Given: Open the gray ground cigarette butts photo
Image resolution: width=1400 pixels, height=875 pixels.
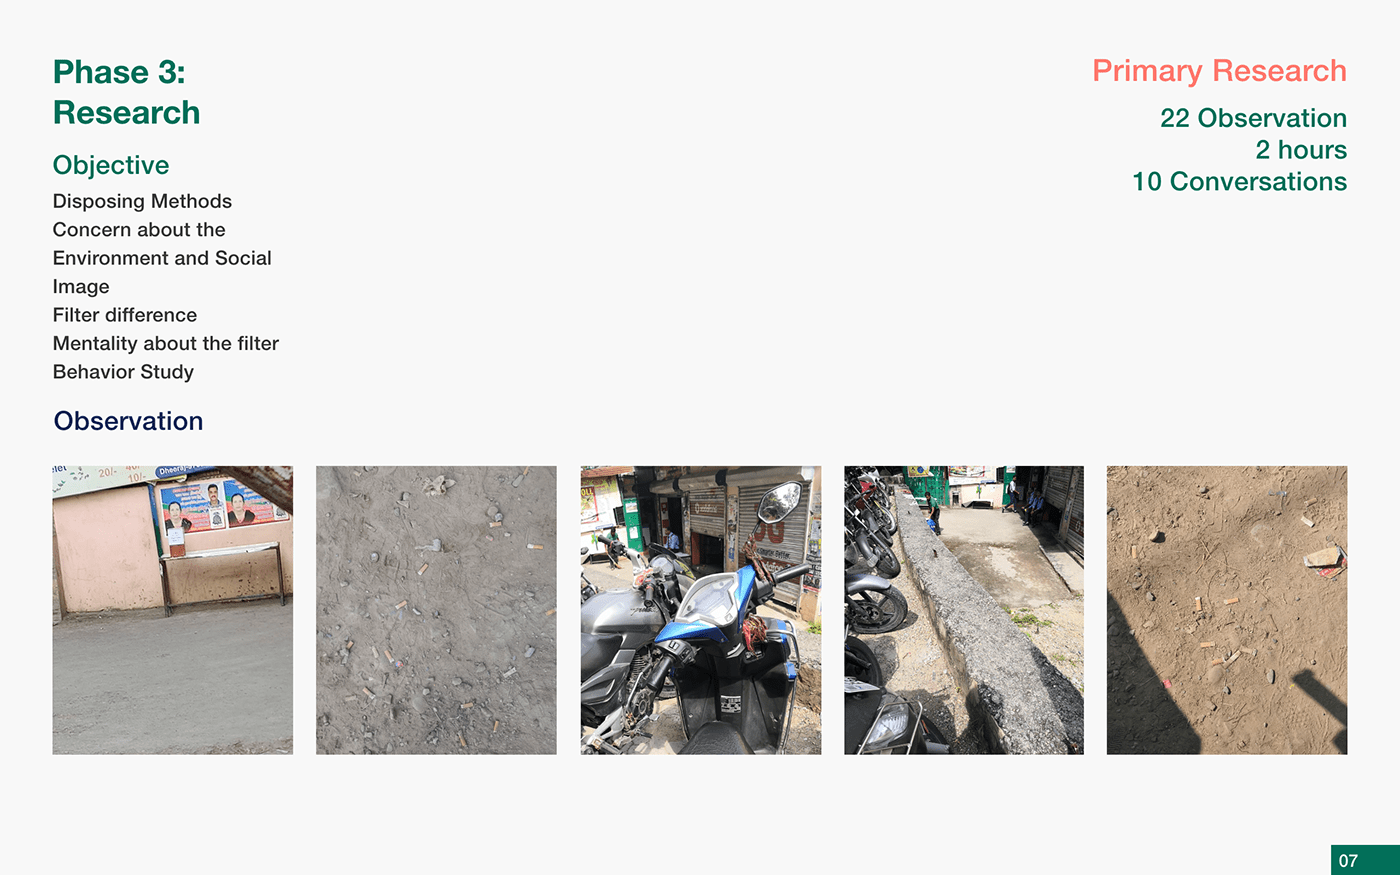Looking at the screenshot, I should point(436,610).
